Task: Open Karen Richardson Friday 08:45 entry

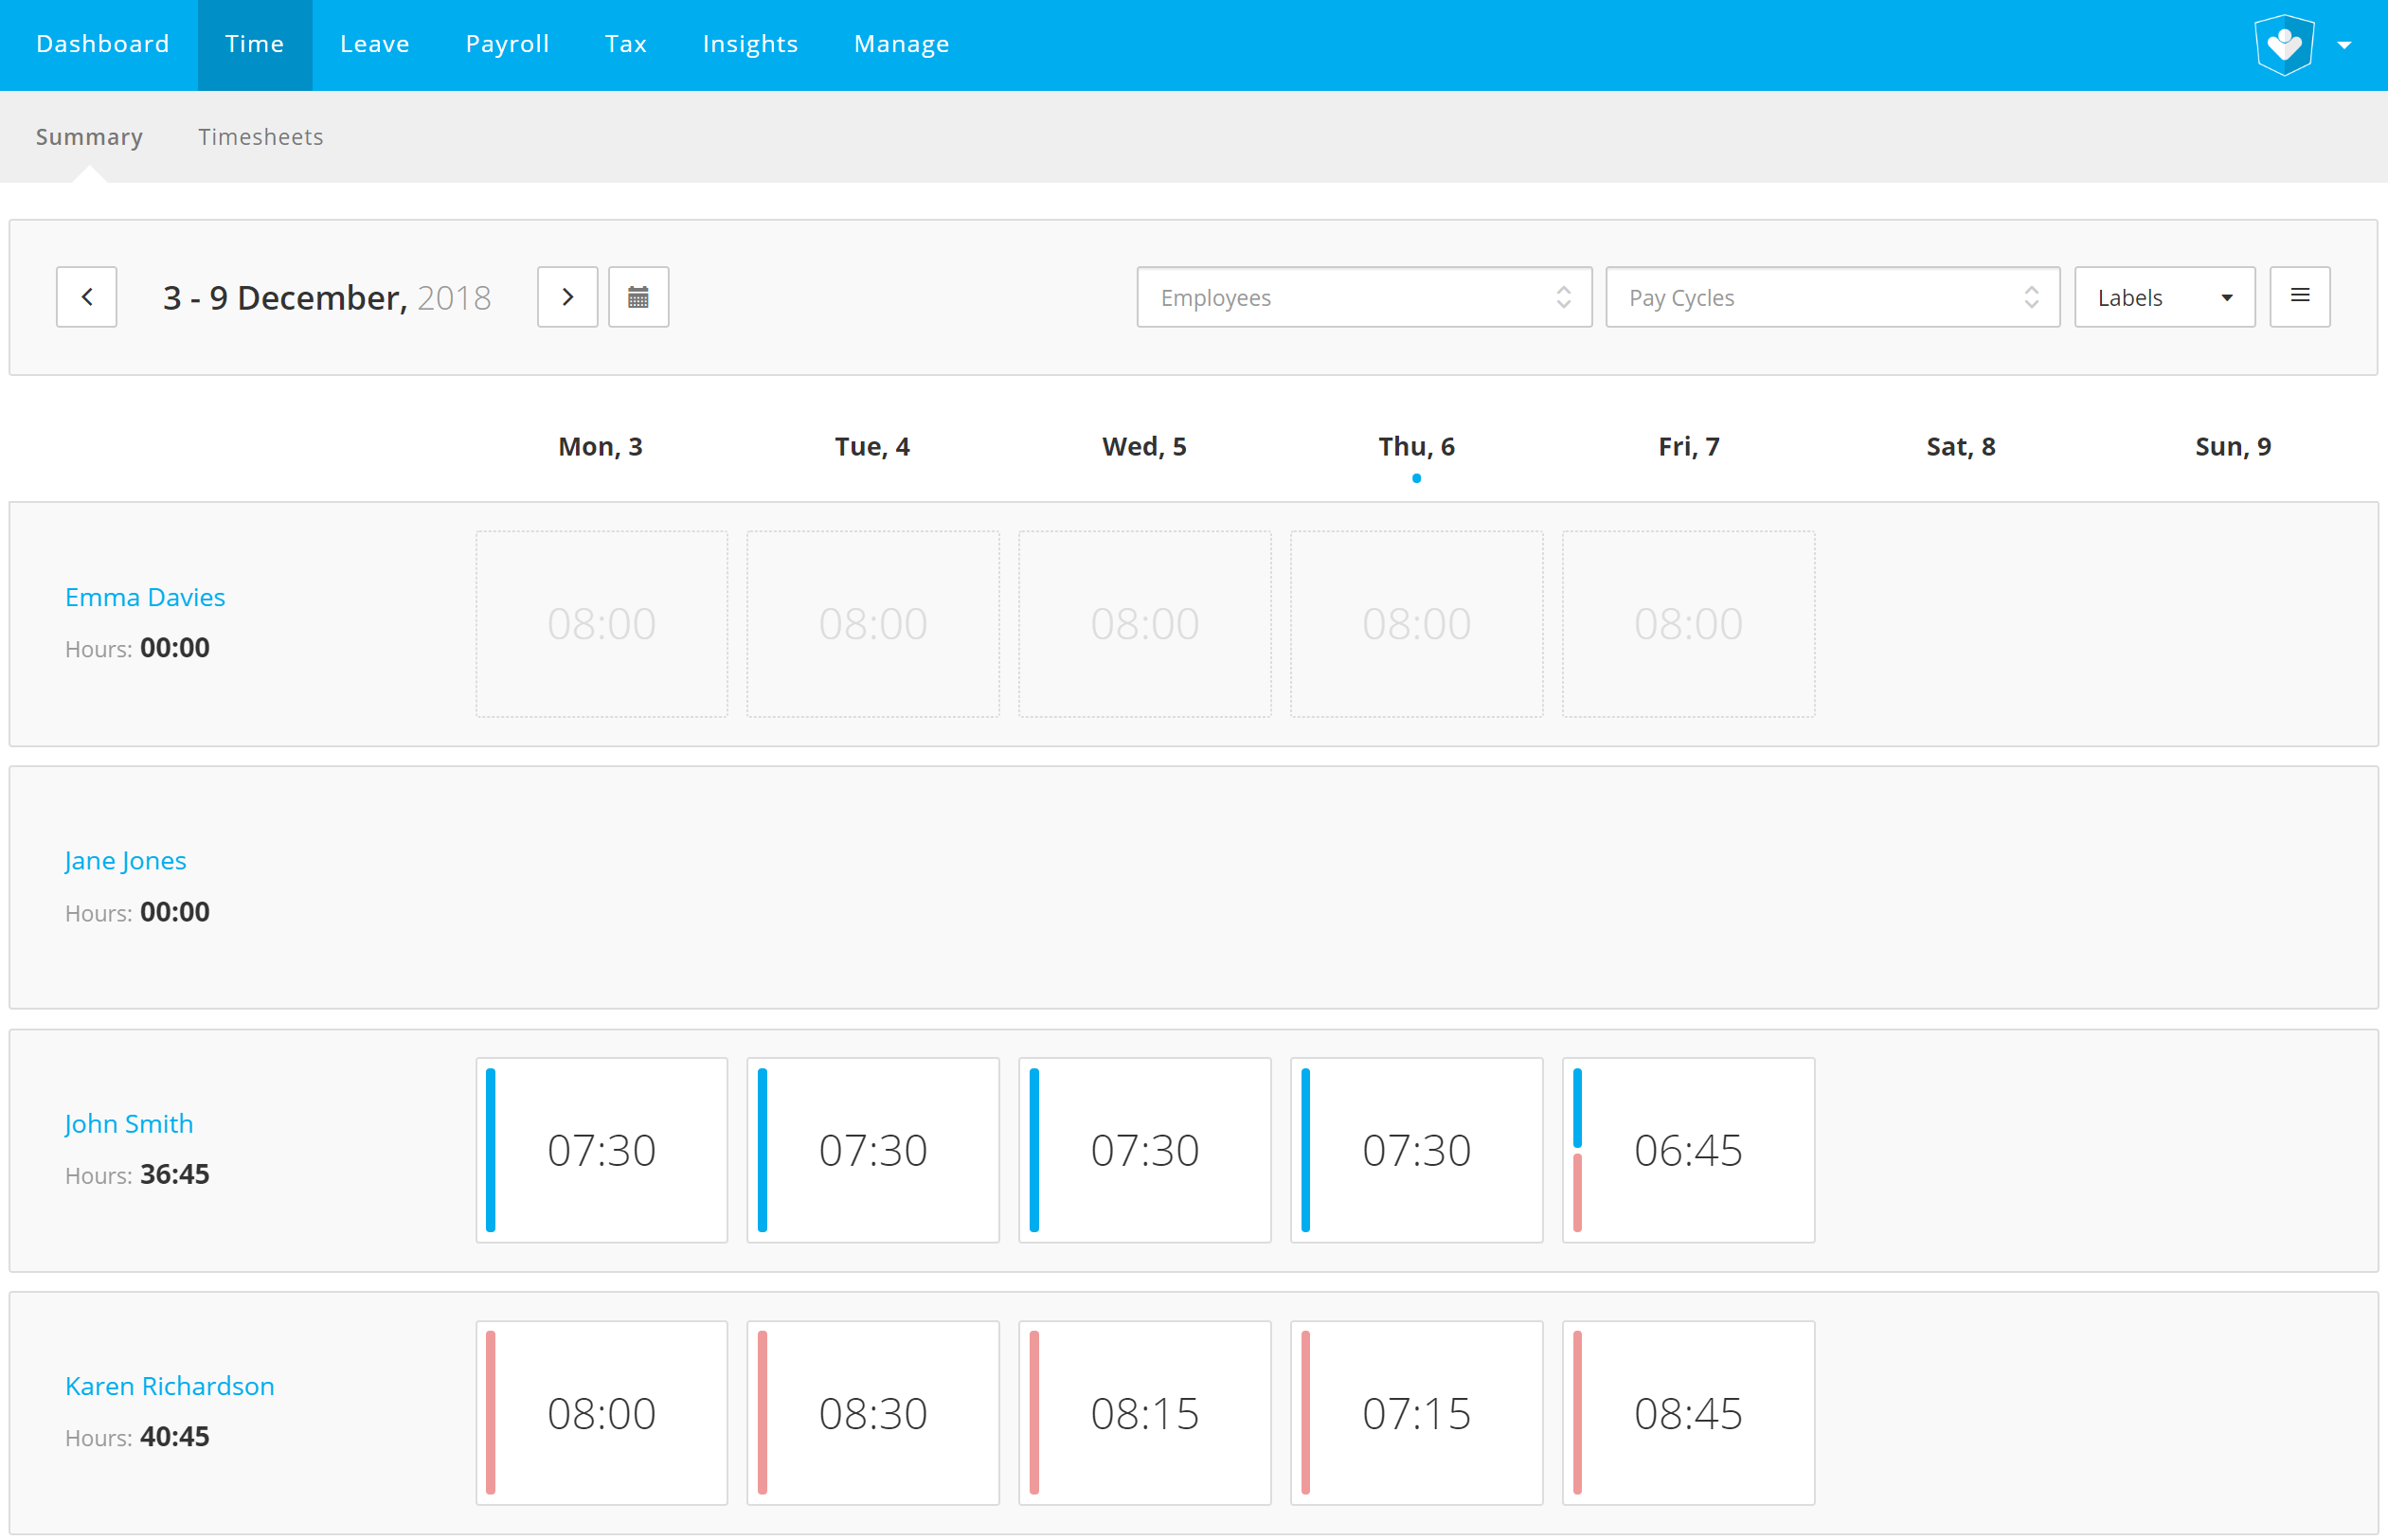Action: [1688, 1413]
